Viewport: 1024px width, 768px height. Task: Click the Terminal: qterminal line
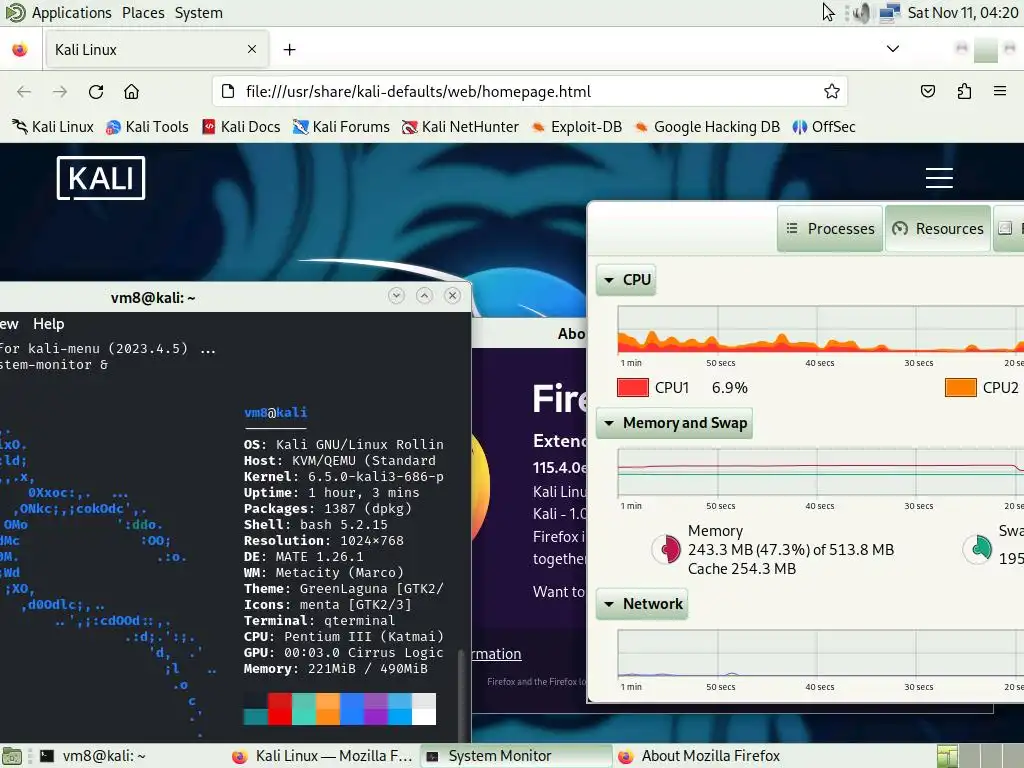point(319,621)
